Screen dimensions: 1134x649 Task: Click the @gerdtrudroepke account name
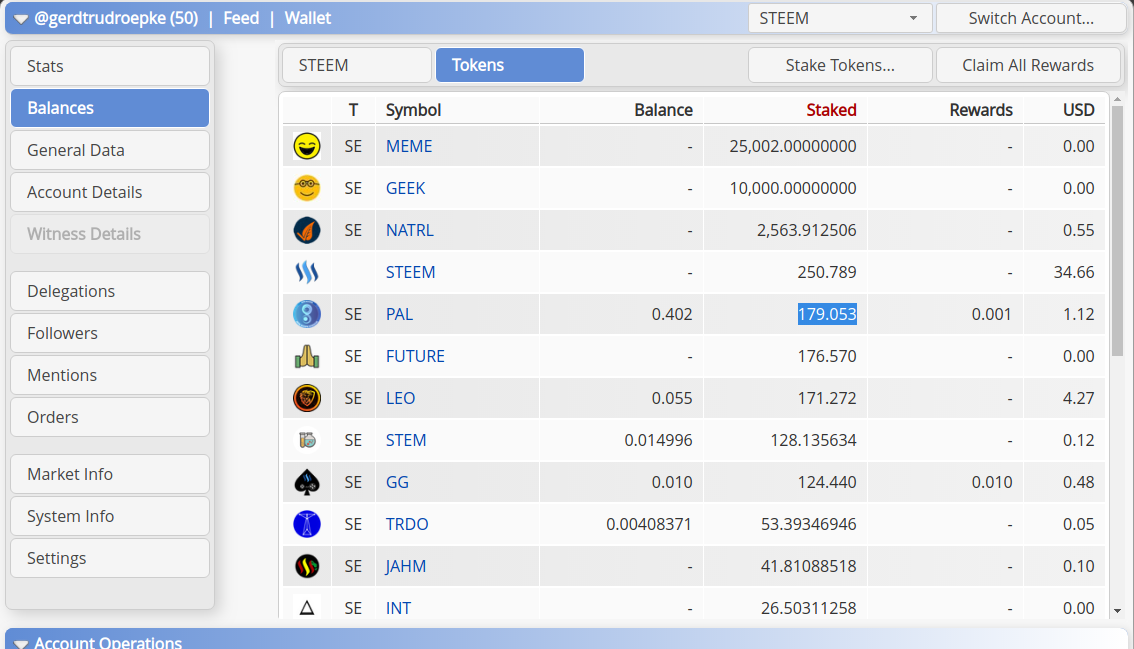point(116,18)
